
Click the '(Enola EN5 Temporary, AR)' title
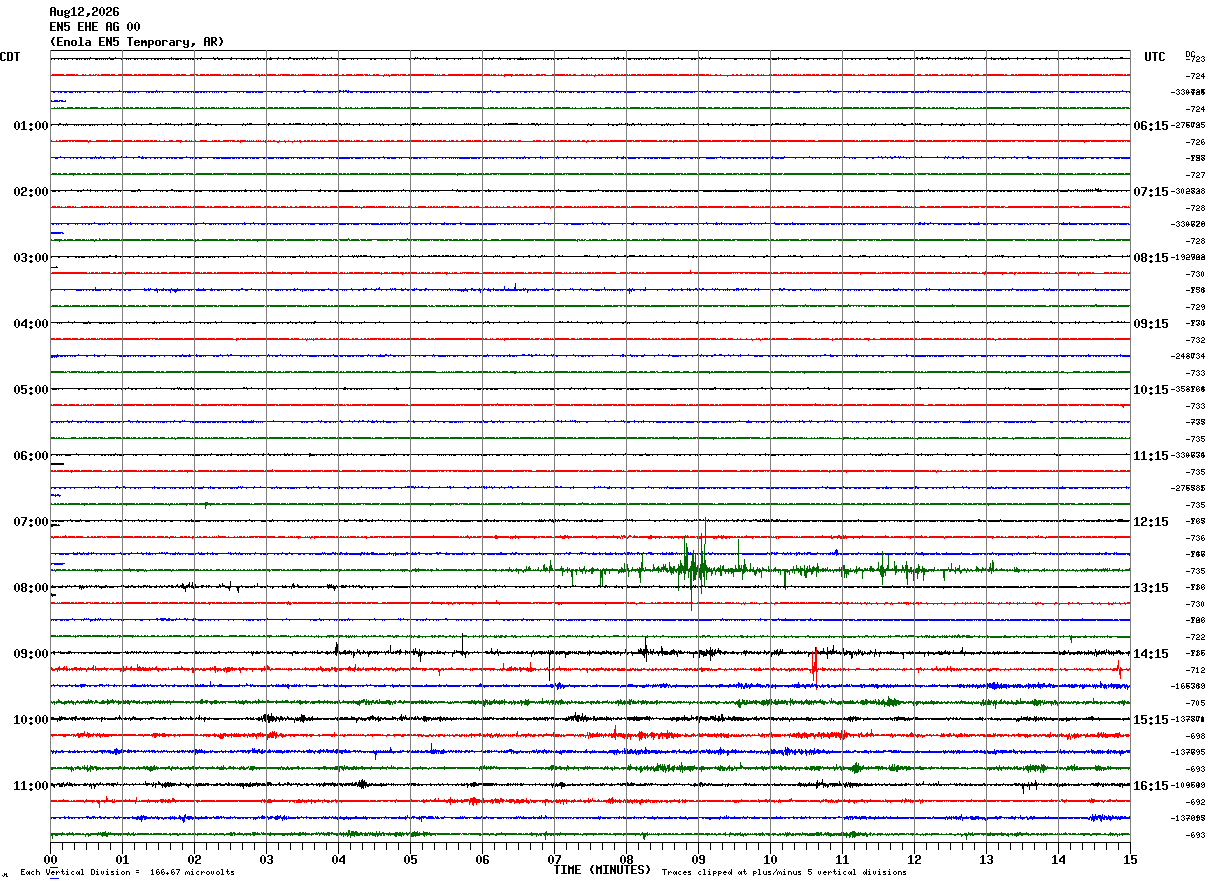pyautogui.click(x=137, y=42)
